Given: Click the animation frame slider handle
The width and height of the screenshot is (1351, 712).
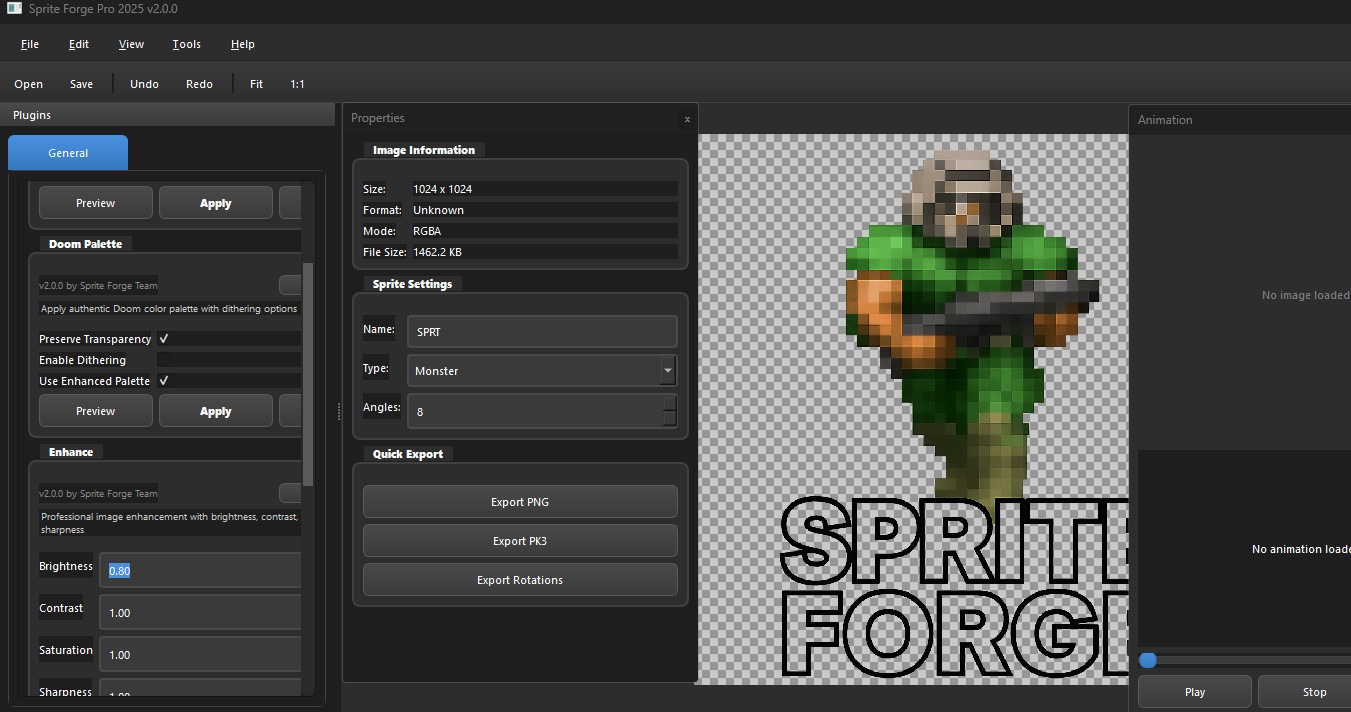Looking at the screenshot, I should point(1148,660).
